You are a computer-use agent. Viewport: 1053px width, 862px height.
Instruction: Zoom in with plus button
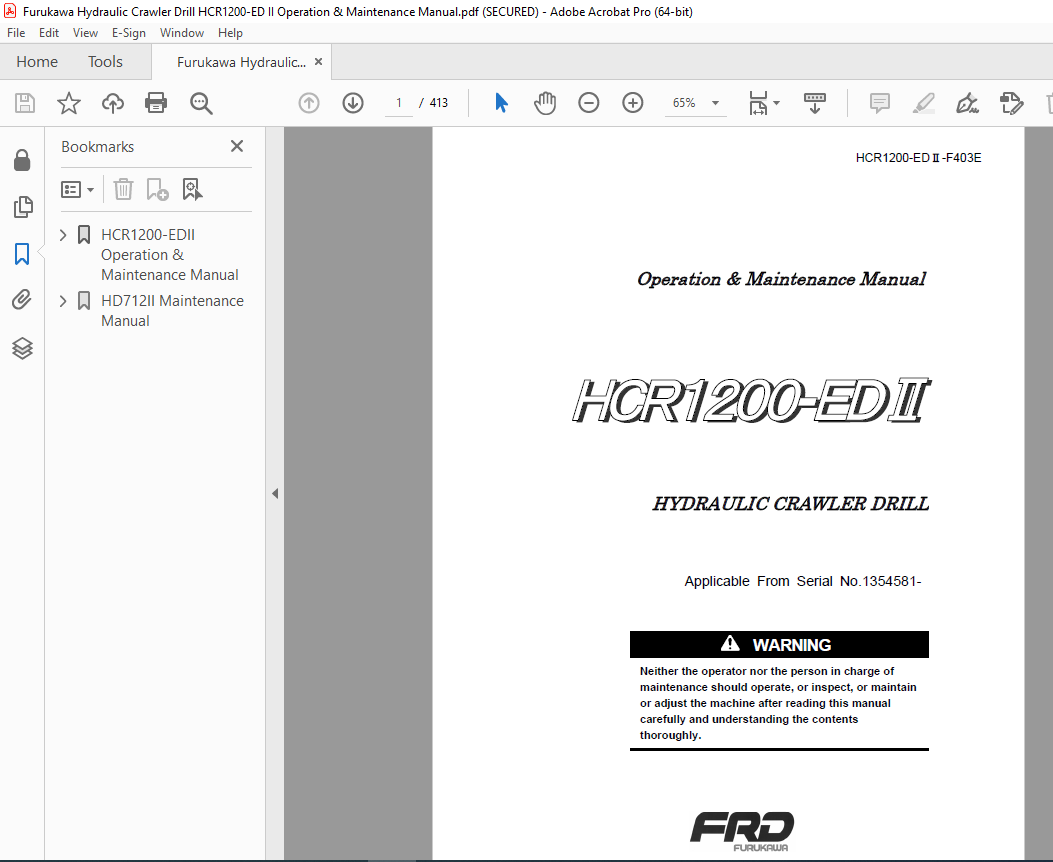pos(633,103)
